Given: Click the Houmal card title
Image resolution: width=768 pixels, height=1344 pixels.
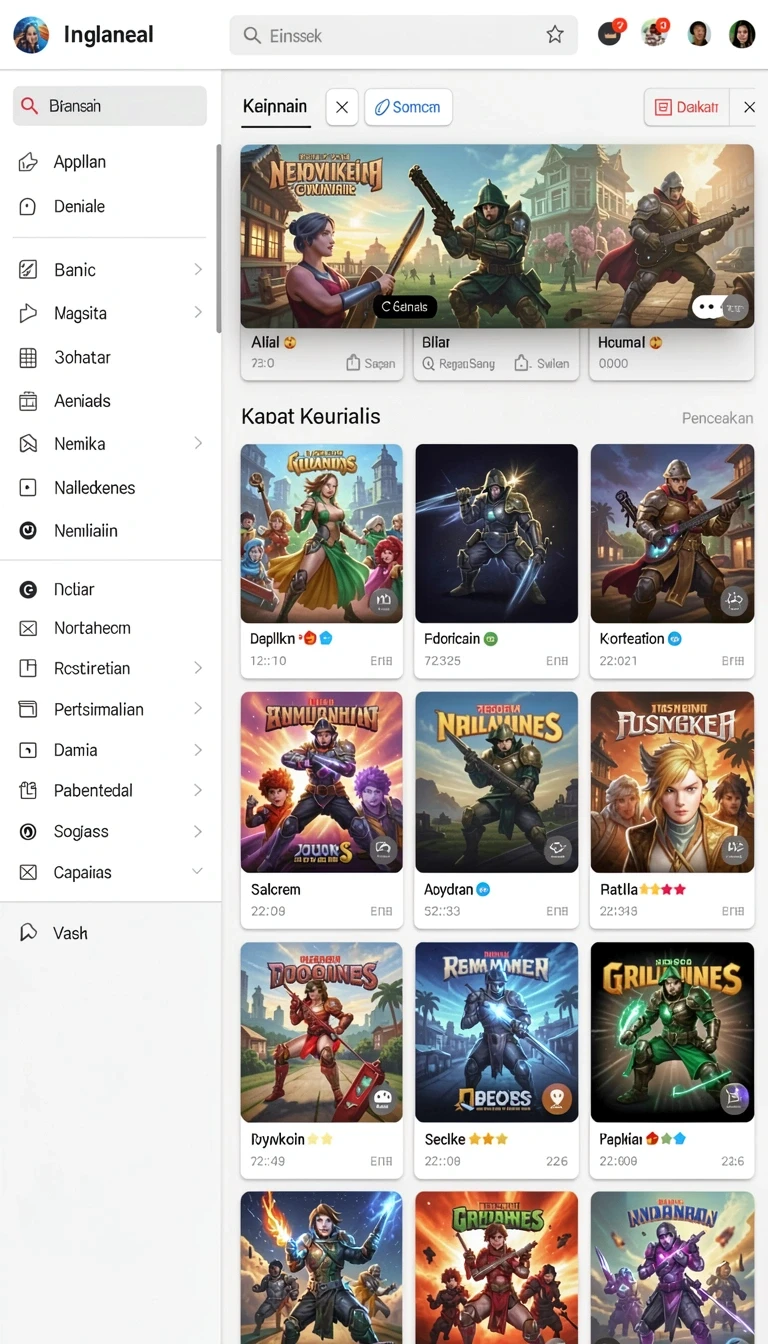Looking at the screenshot, I should click(x=623, y=342).
